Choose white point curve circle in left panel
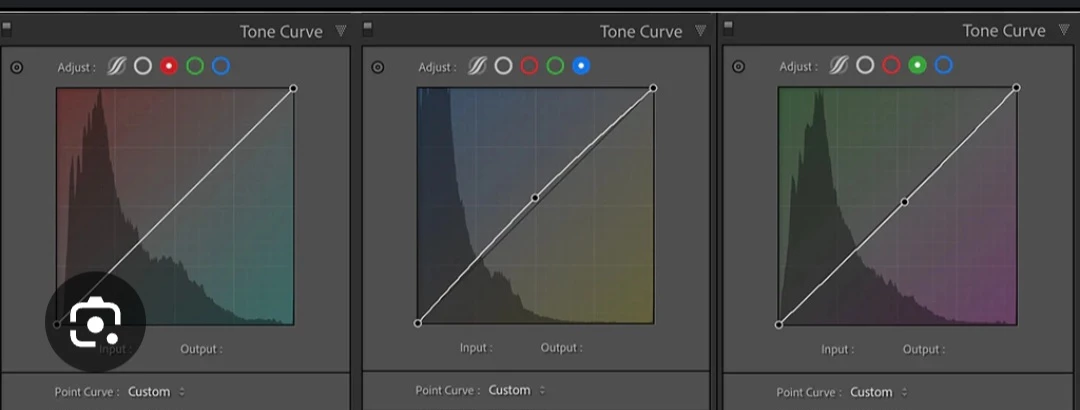This screenshot has width=1080, height=410. pyautogui.click(x=143, y=66)
